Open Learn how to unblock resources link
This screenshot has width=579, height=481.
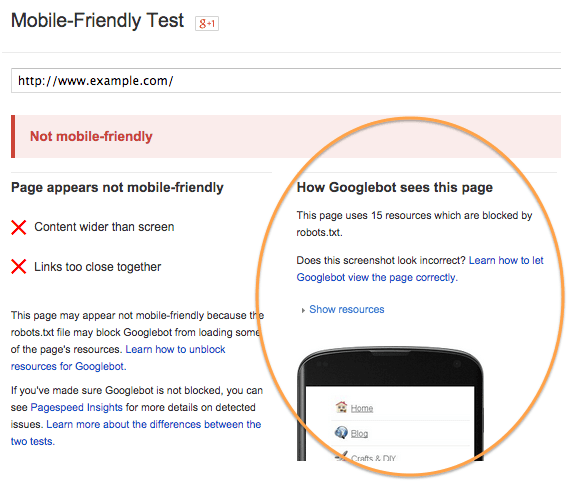[x=118, y=358]
